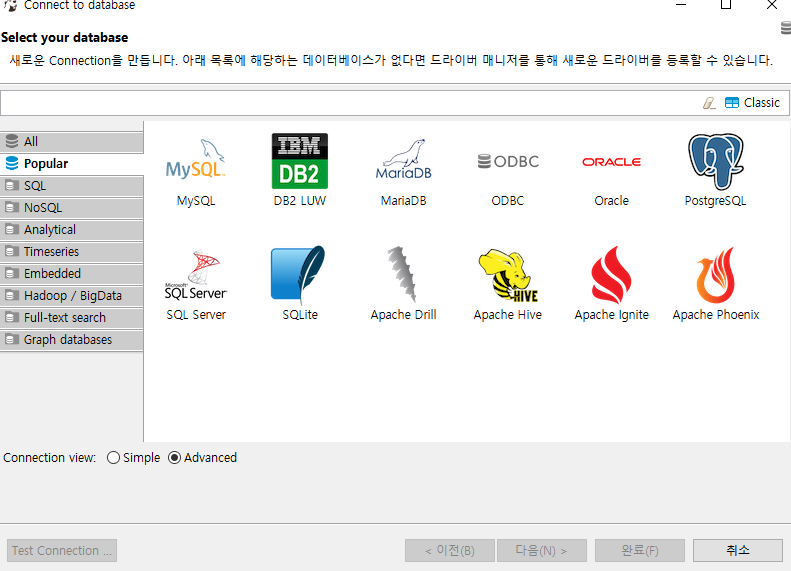Switch to the SQL category
Viewport: 791px width, 571px height.
72,186
